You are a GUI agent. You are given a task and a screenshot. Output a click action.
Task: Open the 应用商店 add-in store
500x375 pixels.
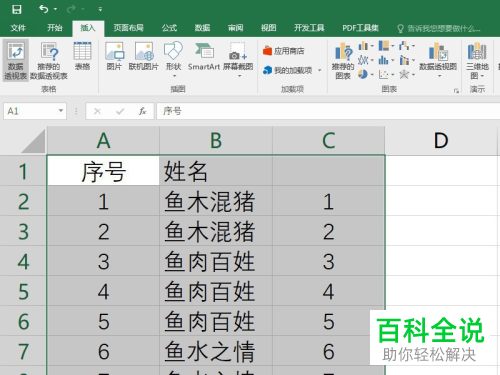pos(284,51)
